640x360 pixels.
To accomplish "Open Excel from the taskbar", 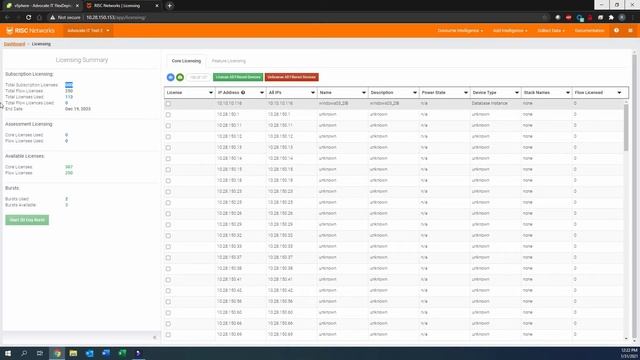I will [x=122, y=353].
